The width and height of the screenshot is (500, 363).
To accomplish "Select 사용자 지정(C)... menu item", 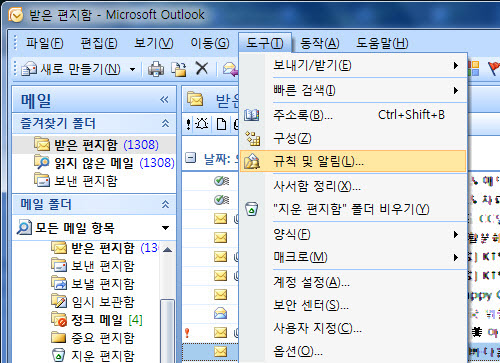I will point(353,328).
